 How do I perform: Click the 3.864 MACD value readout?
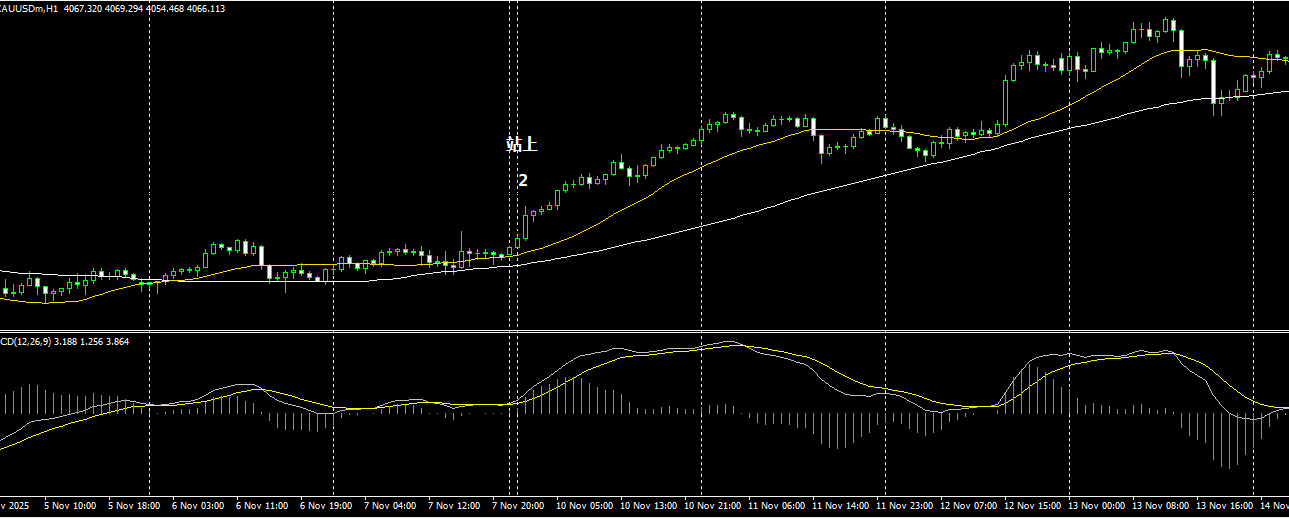coord(115,342)
